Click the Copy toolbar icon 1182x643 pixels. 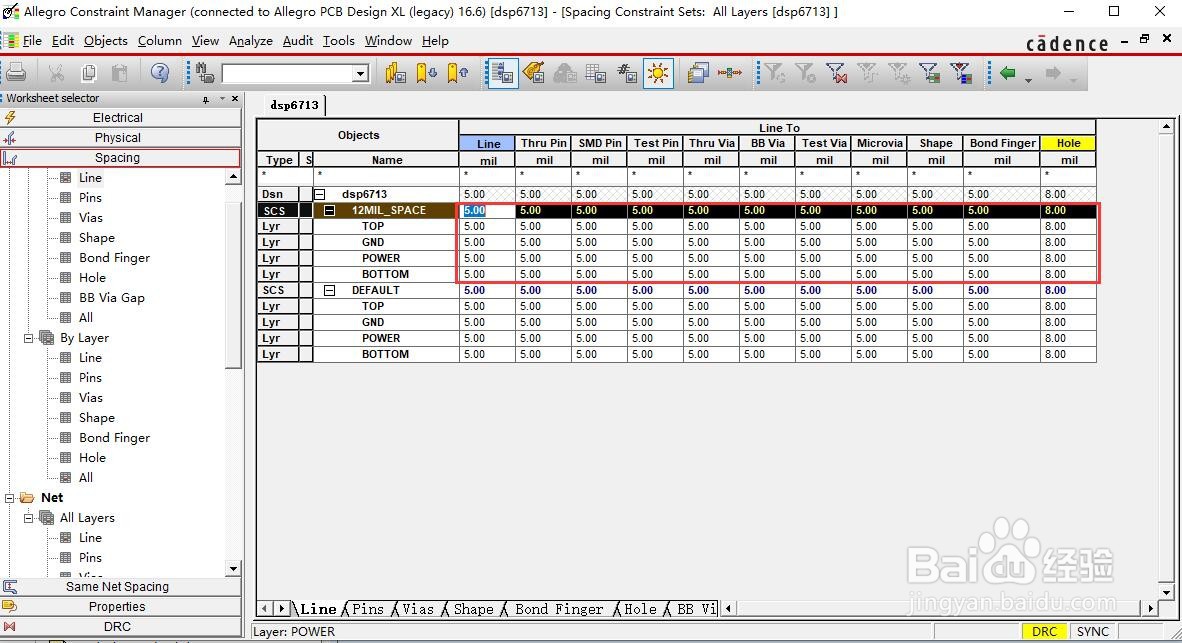(x=88, y=72)
